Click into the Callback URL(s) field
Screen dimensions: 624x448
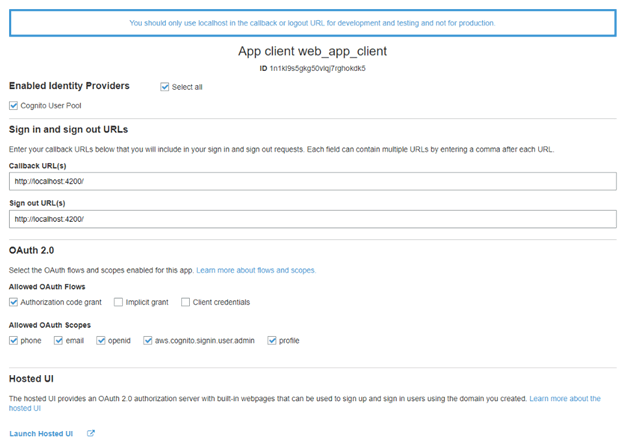click(312, 181)
